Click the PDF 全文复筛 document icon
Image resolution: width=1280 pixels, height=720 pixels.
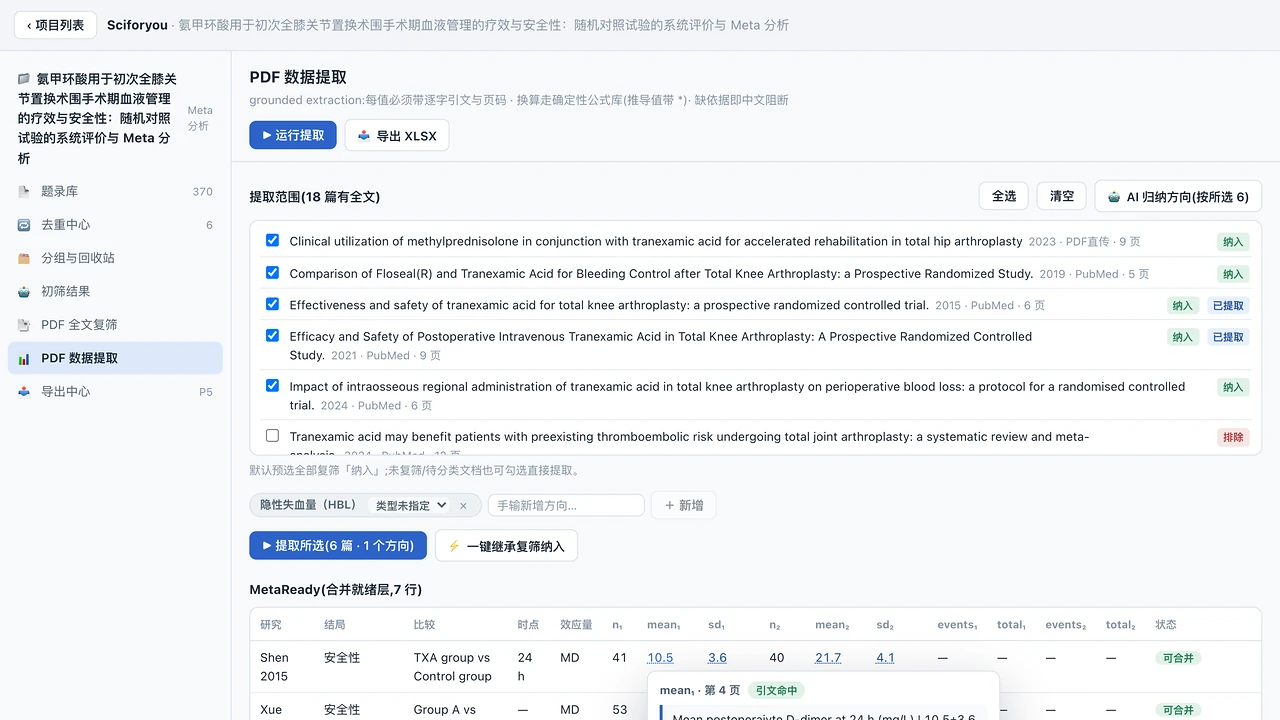coord(24,325)
